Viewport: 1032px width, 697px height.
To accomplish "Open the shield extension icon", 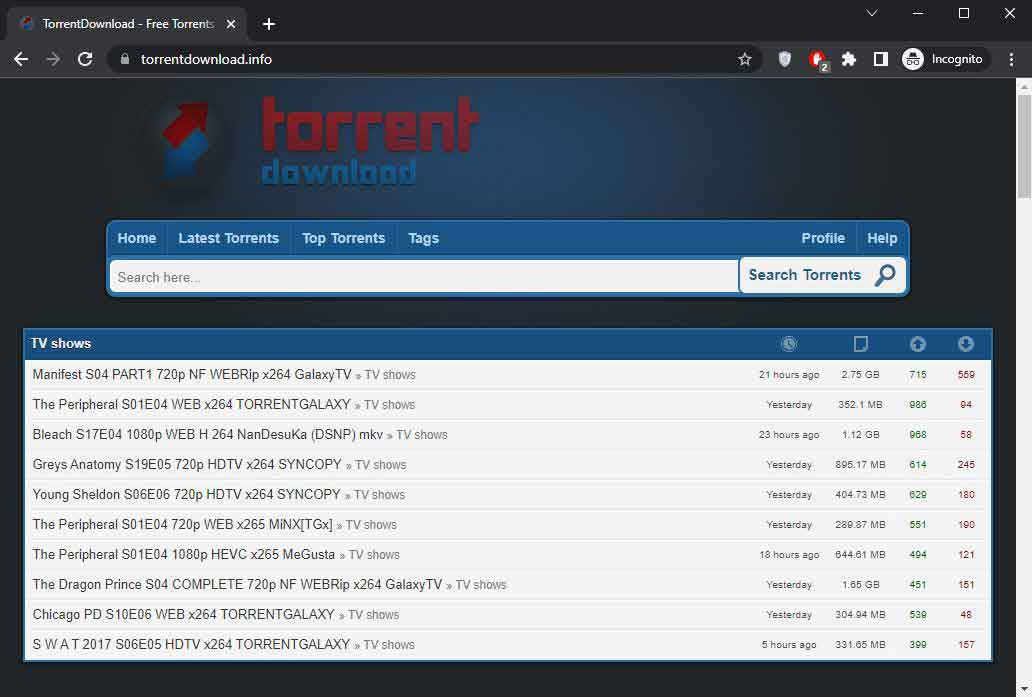I will pyautogui.click(x=785, y=59).
